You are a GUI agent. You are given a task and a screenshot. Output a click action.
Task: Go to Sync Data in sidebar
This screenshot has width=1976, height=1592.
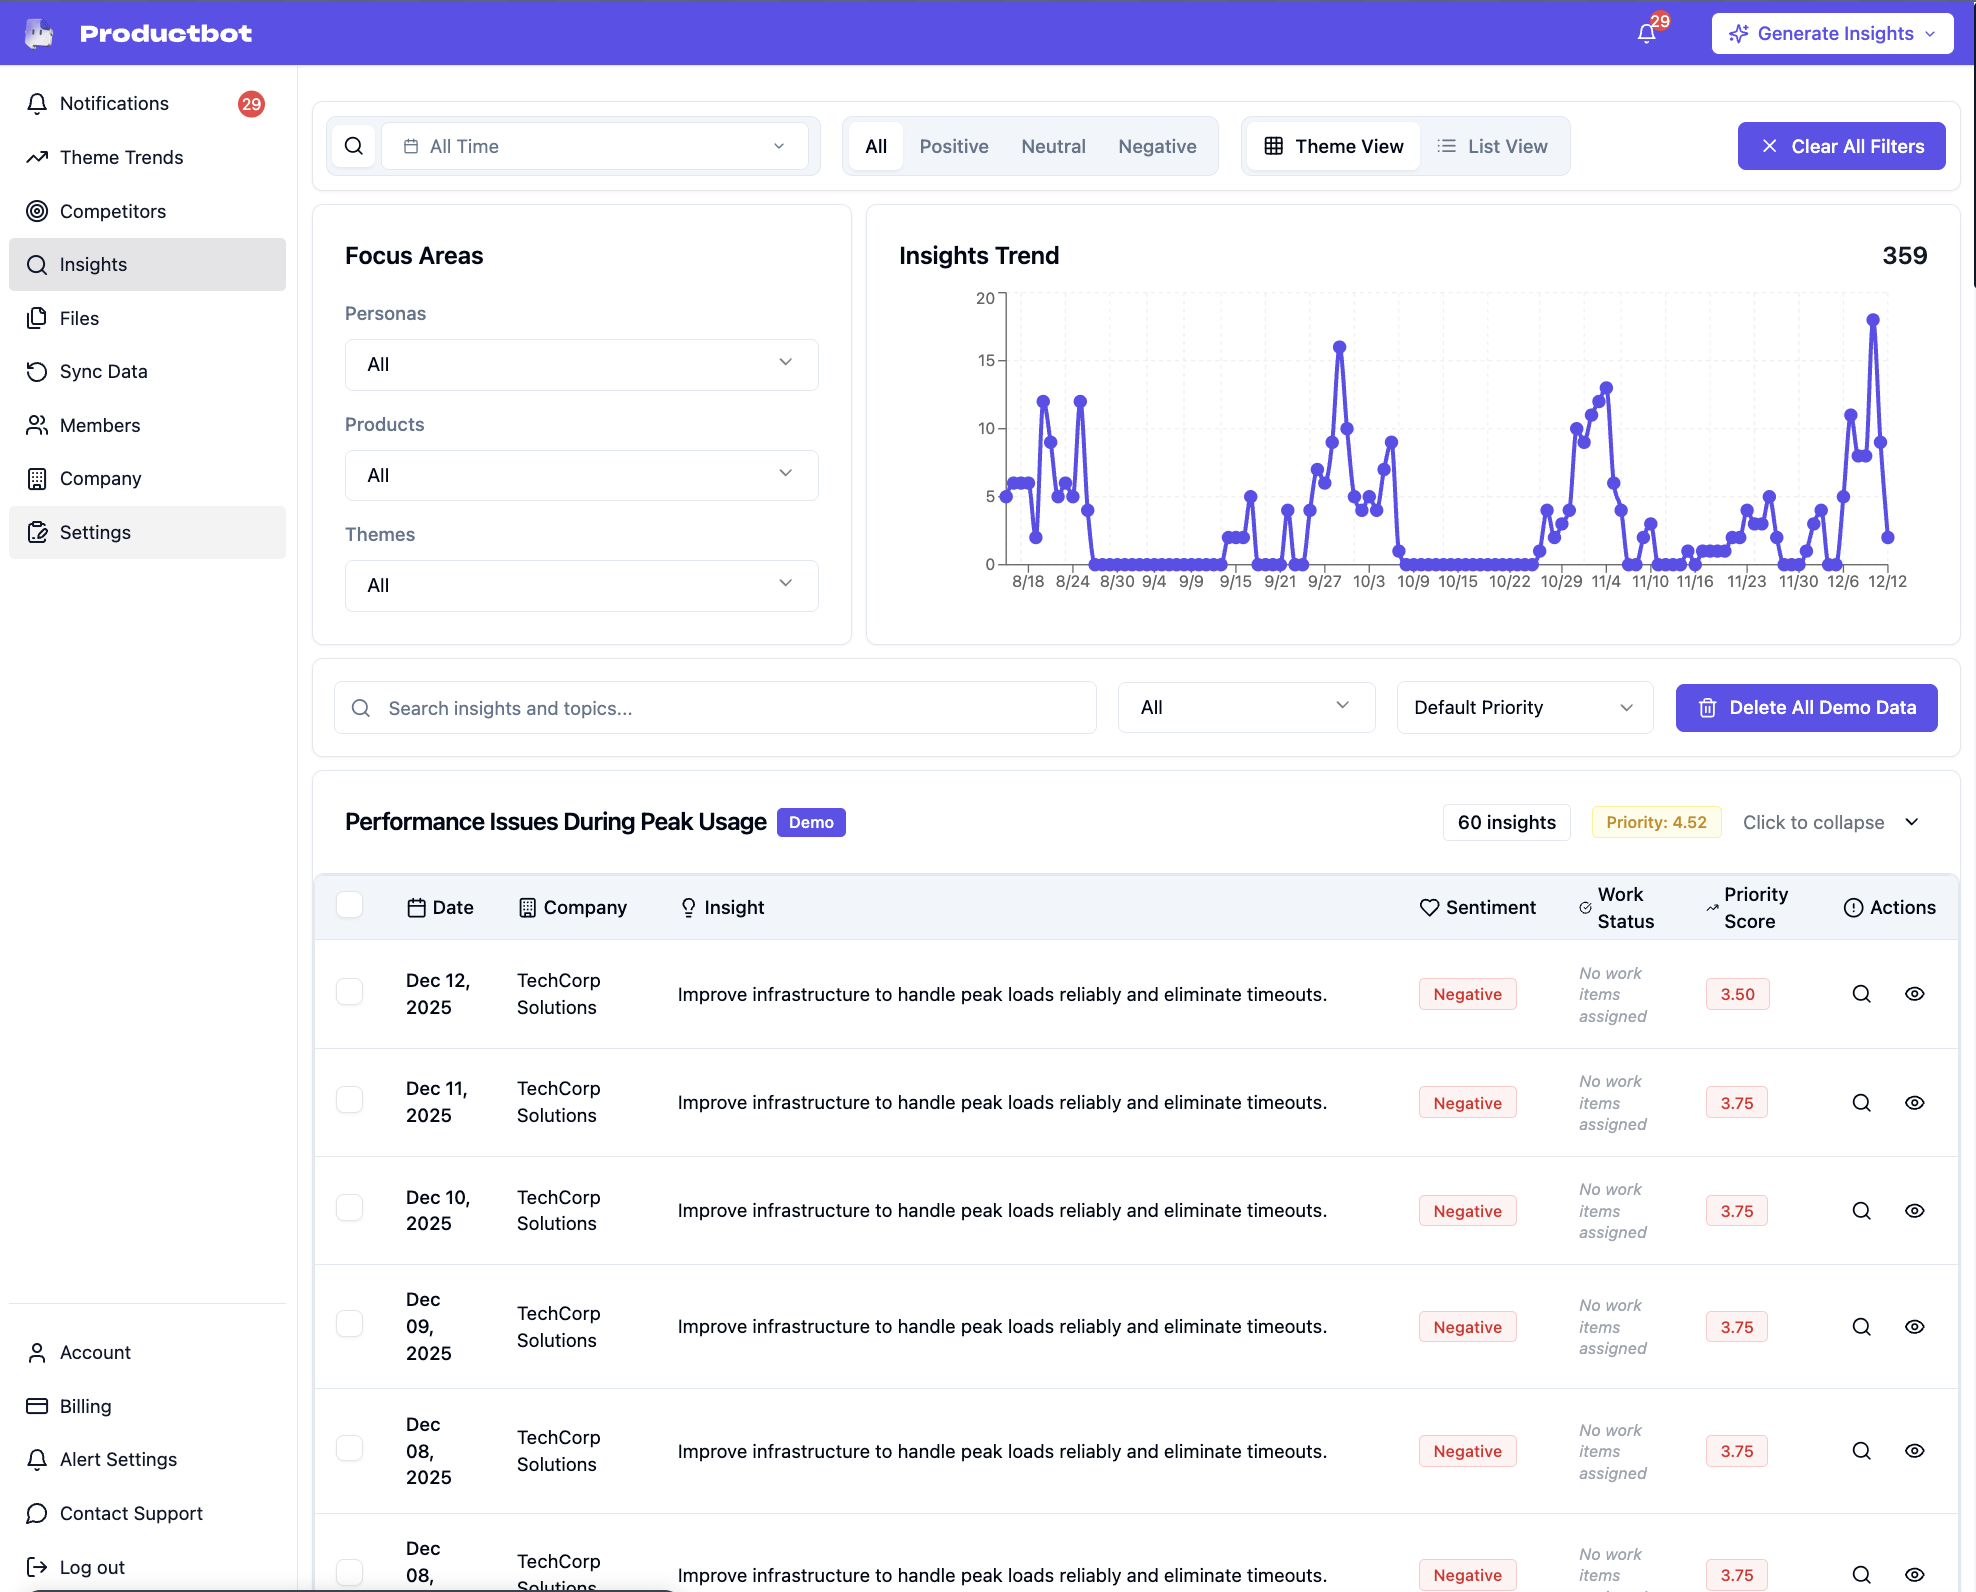tap(103, 371)
